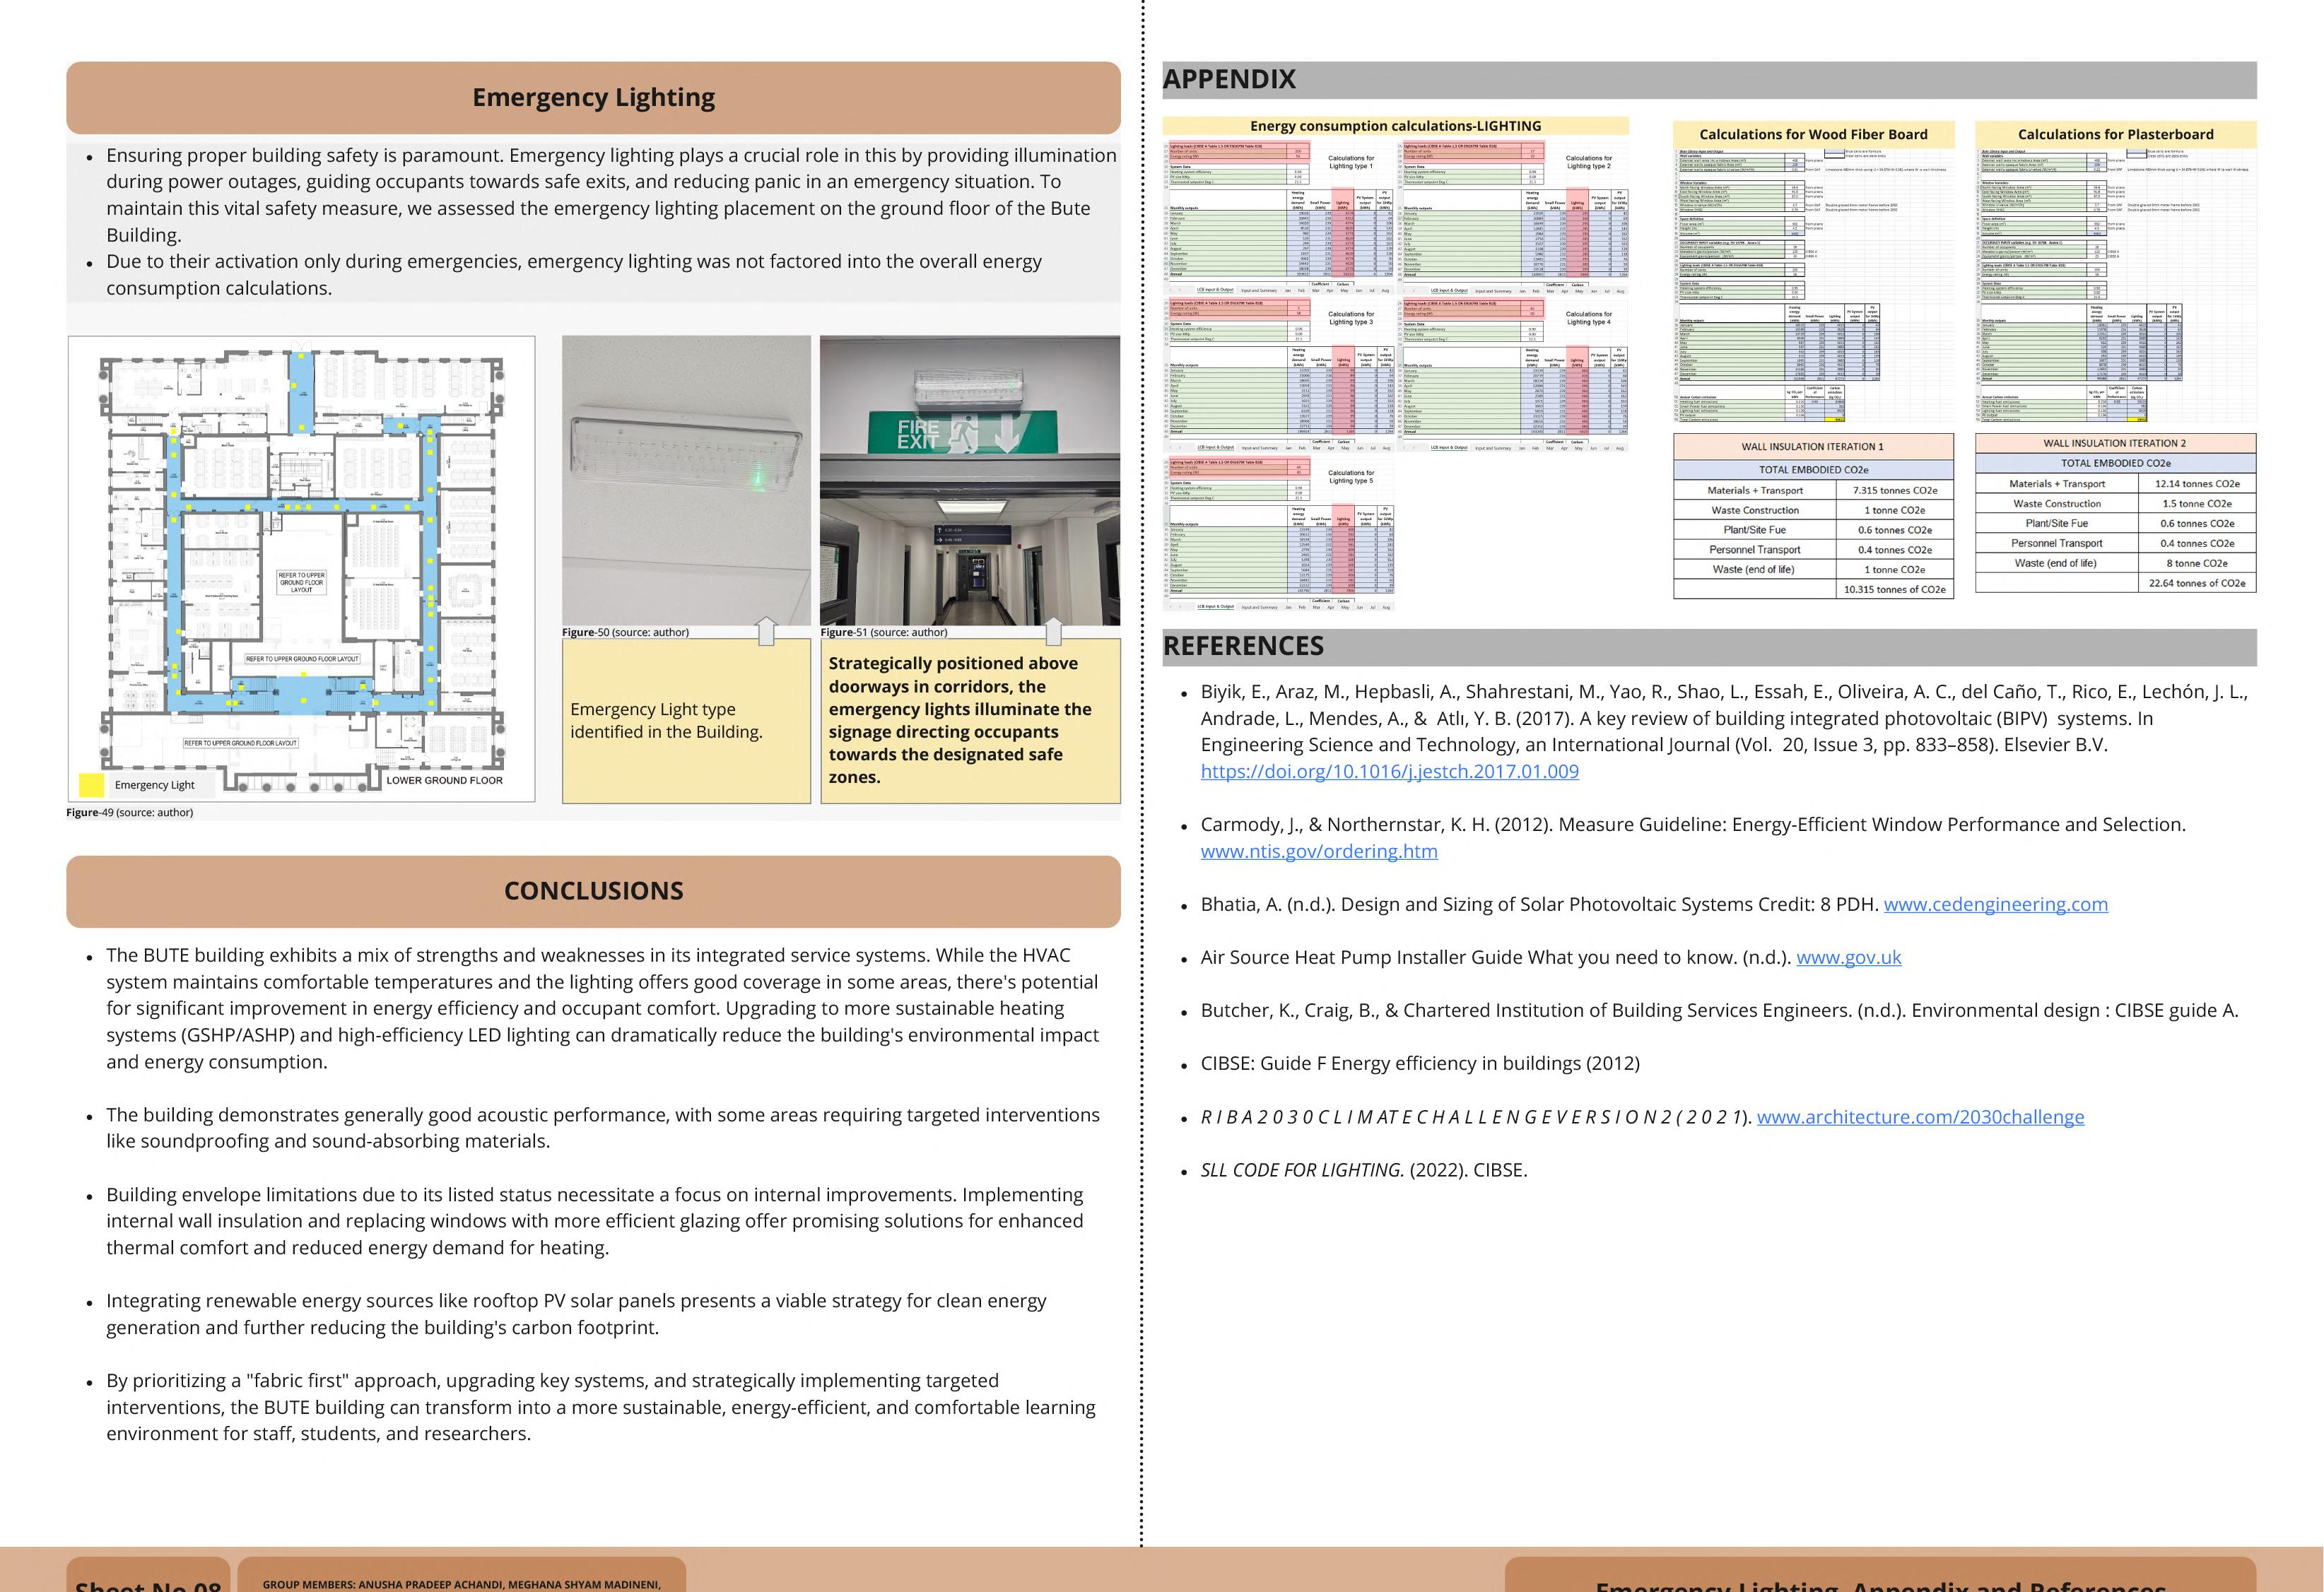Click the Calculations for Wood Fiber Board heading

pyautogui.click(x=1812, y=134)
